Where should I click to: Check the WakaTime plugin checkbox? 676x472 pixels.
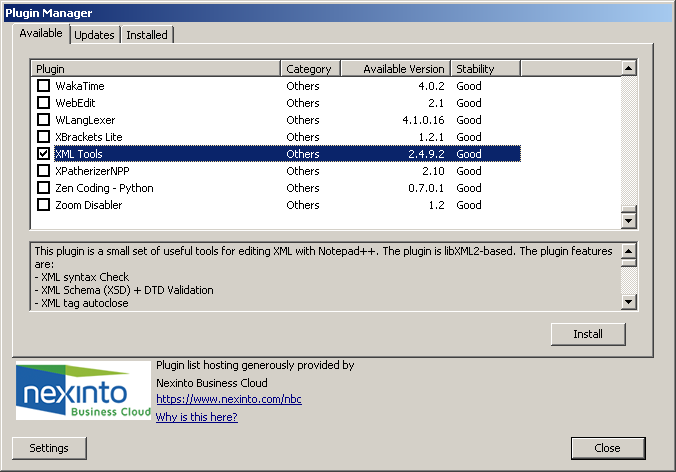44,86
